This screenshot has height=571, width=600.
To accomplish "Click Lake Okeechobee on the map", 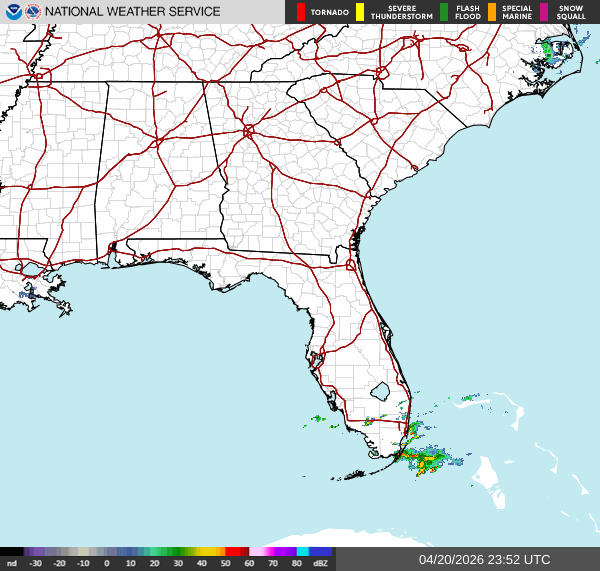I will click(x=379, y=389).
